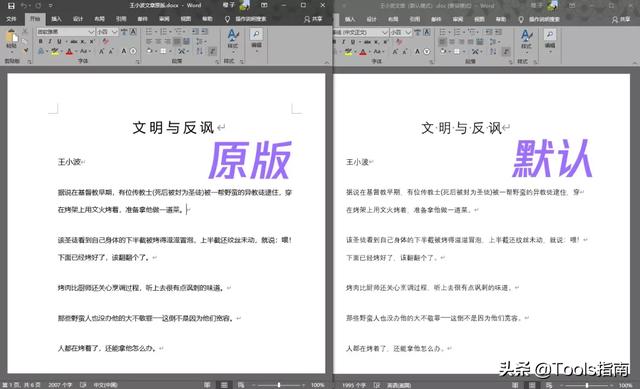The image size is (640, 389).
Task: Open font dialog launcher in left window
Action: (138, 62)
